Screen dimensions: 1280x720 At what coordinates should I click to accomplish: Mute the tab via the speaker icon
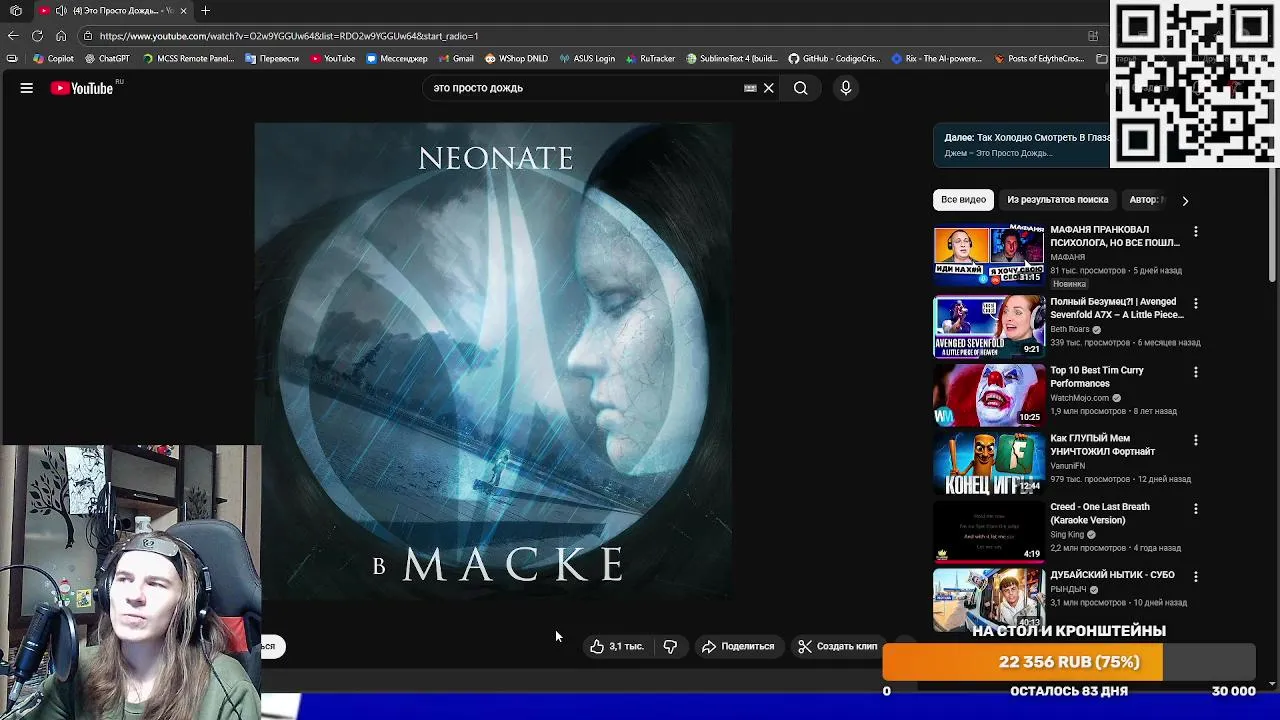[x=61, y=11]
